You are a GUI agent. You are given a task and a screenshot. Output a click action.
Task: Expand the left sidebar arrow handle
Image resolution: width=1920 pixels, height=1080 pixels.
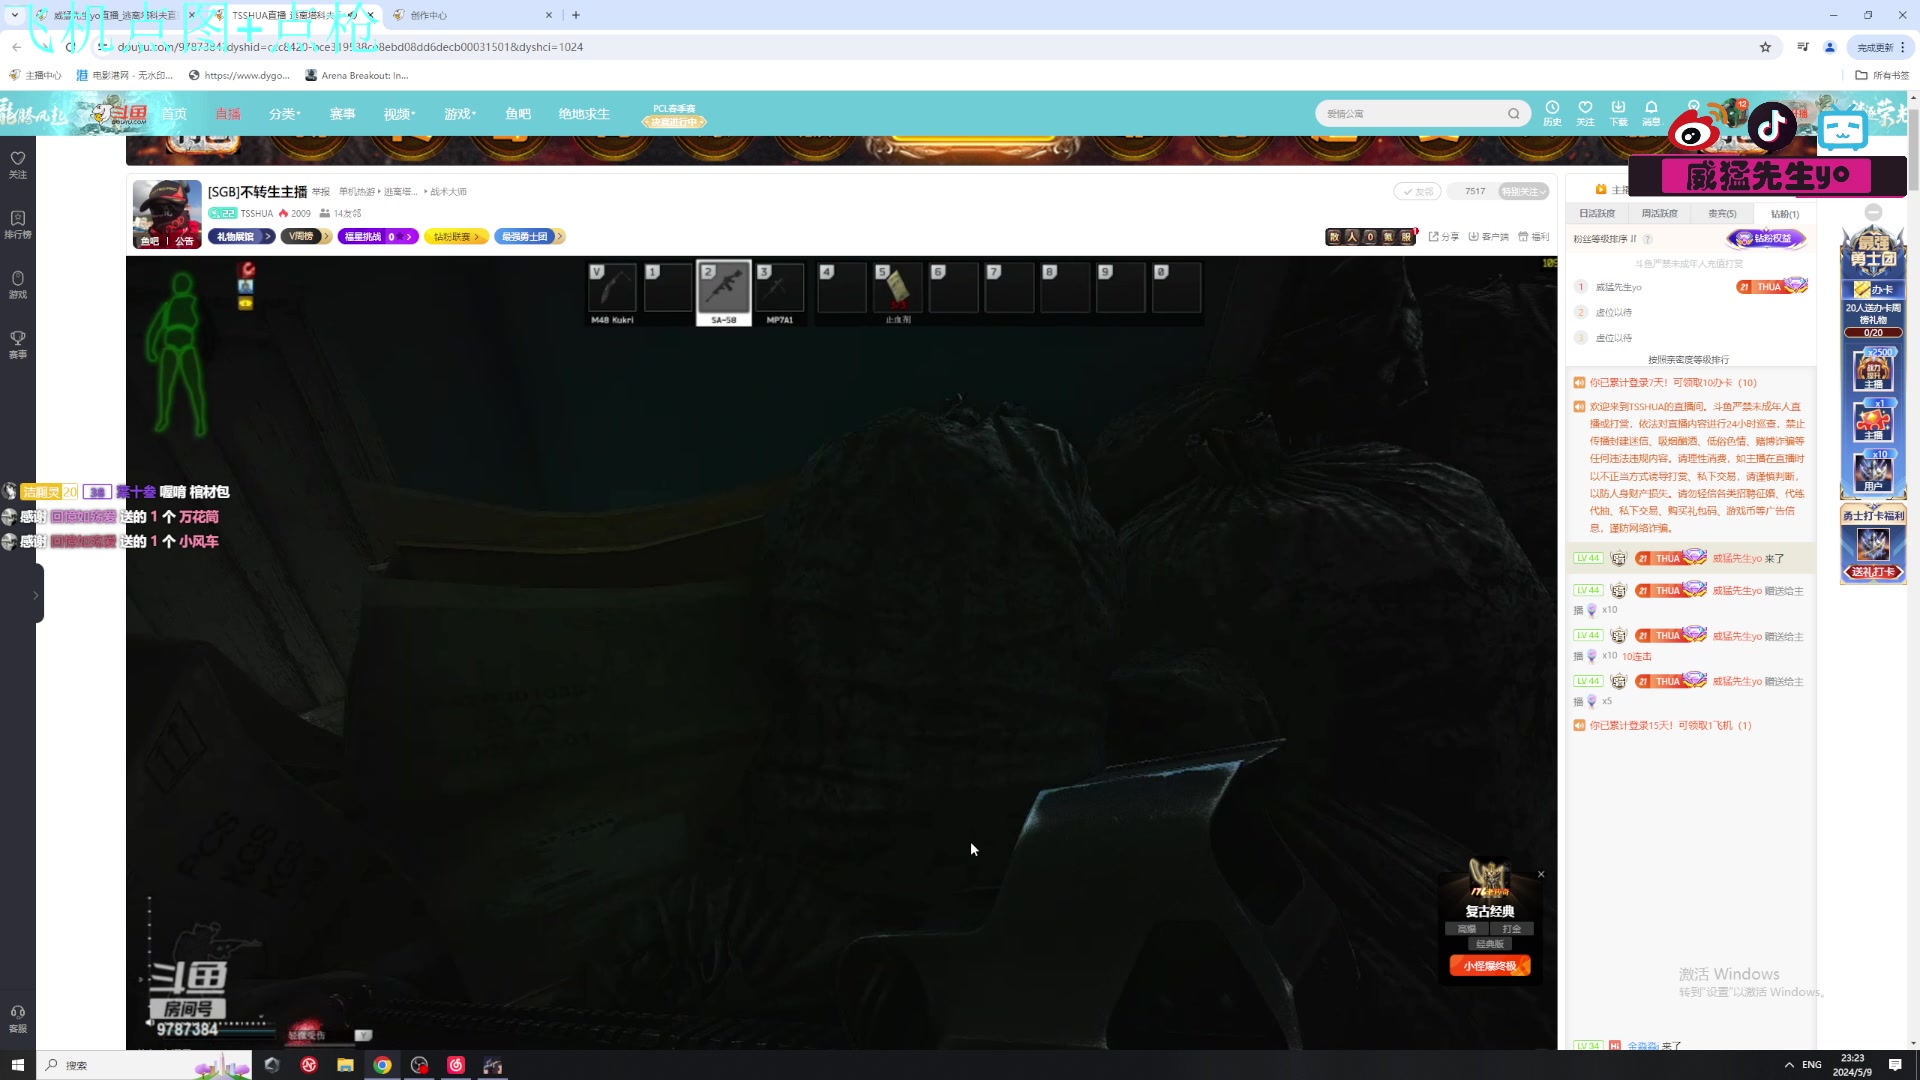(x=36, y=595)
